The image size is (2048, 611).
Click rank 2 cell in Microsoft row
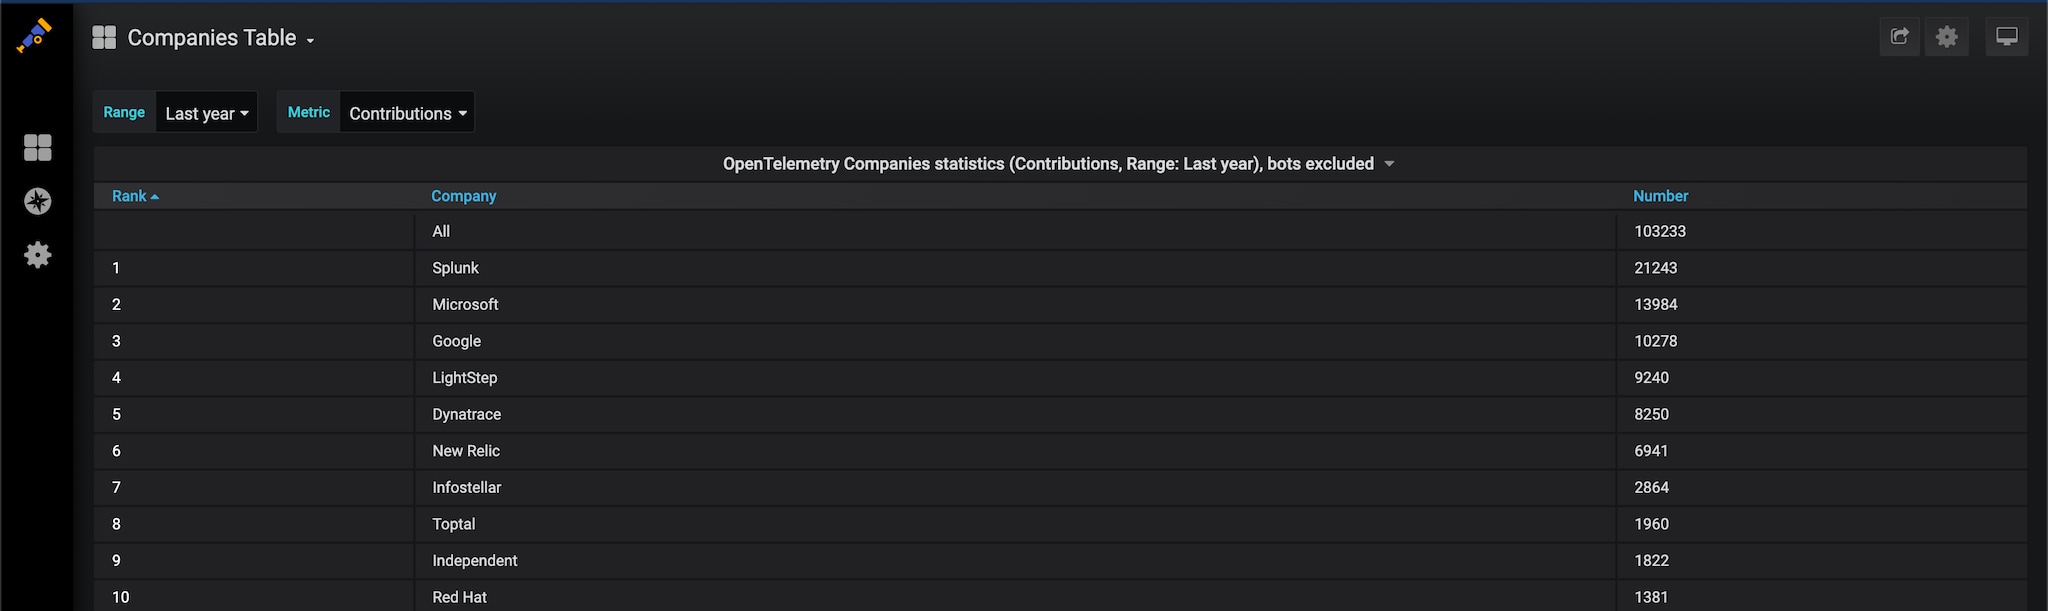tap(254, 304)
